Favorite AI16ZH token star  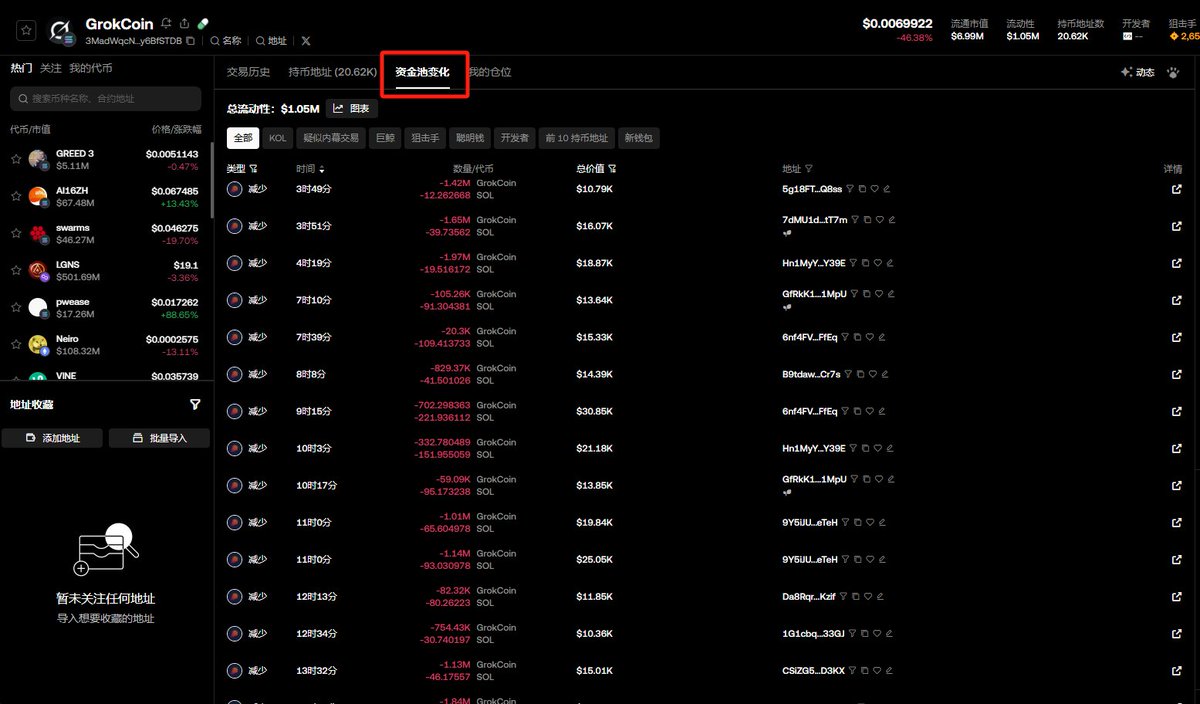(x=16, y=196)
